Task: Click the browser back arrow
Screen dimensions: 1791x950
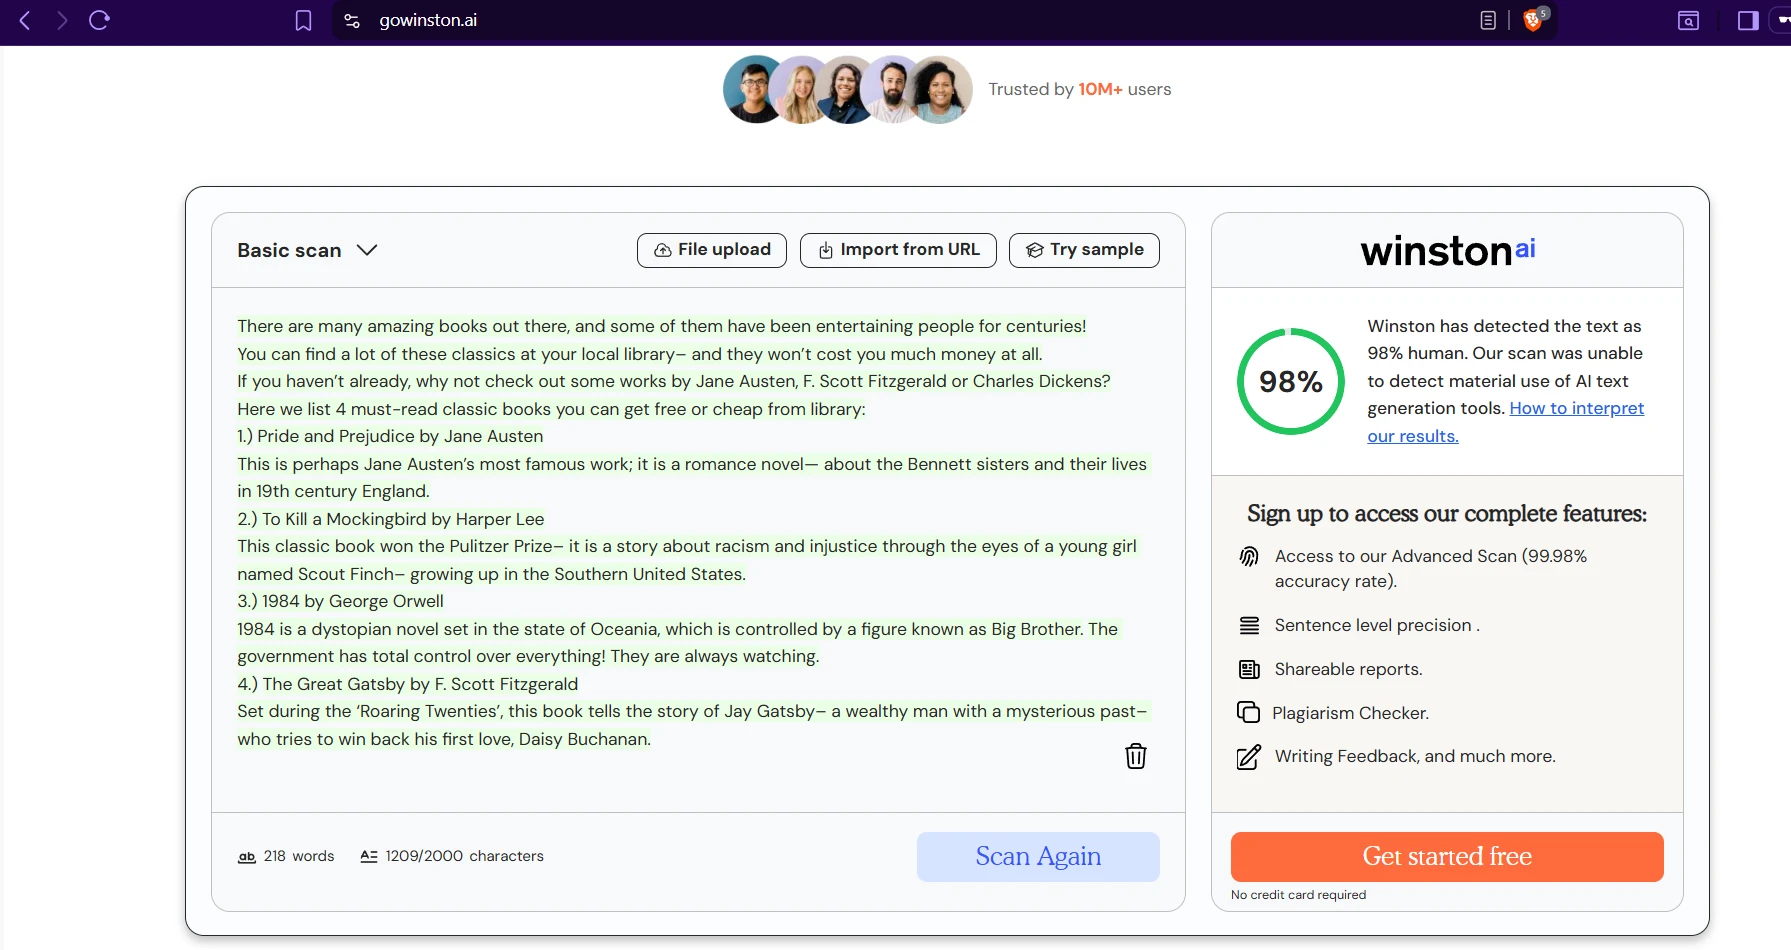Action: (26, 20)
